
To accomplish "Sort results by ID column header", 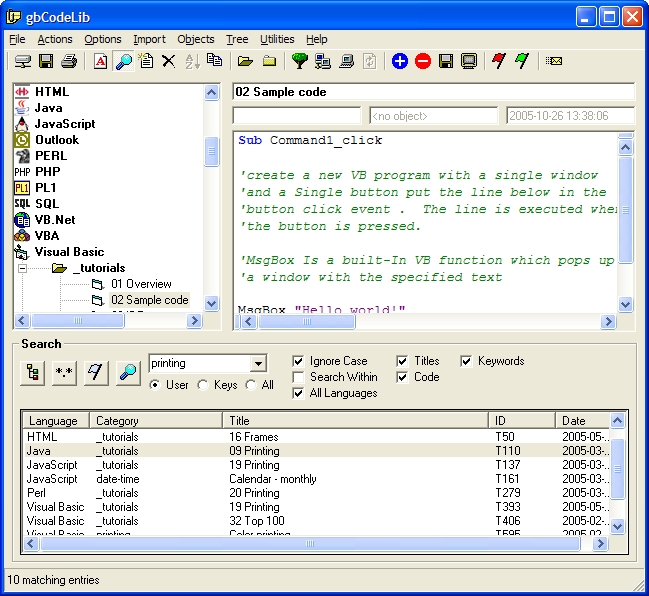I will tap(522, 421).
